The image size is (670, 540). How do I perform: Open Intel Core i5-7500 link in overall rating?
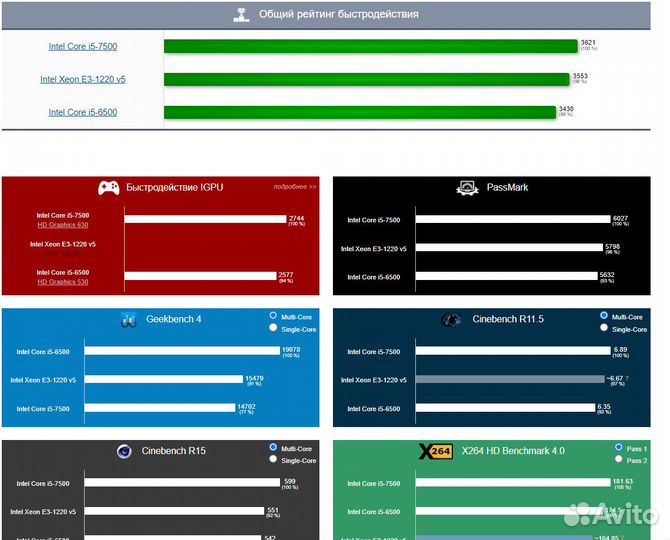(x=82, y=46)
